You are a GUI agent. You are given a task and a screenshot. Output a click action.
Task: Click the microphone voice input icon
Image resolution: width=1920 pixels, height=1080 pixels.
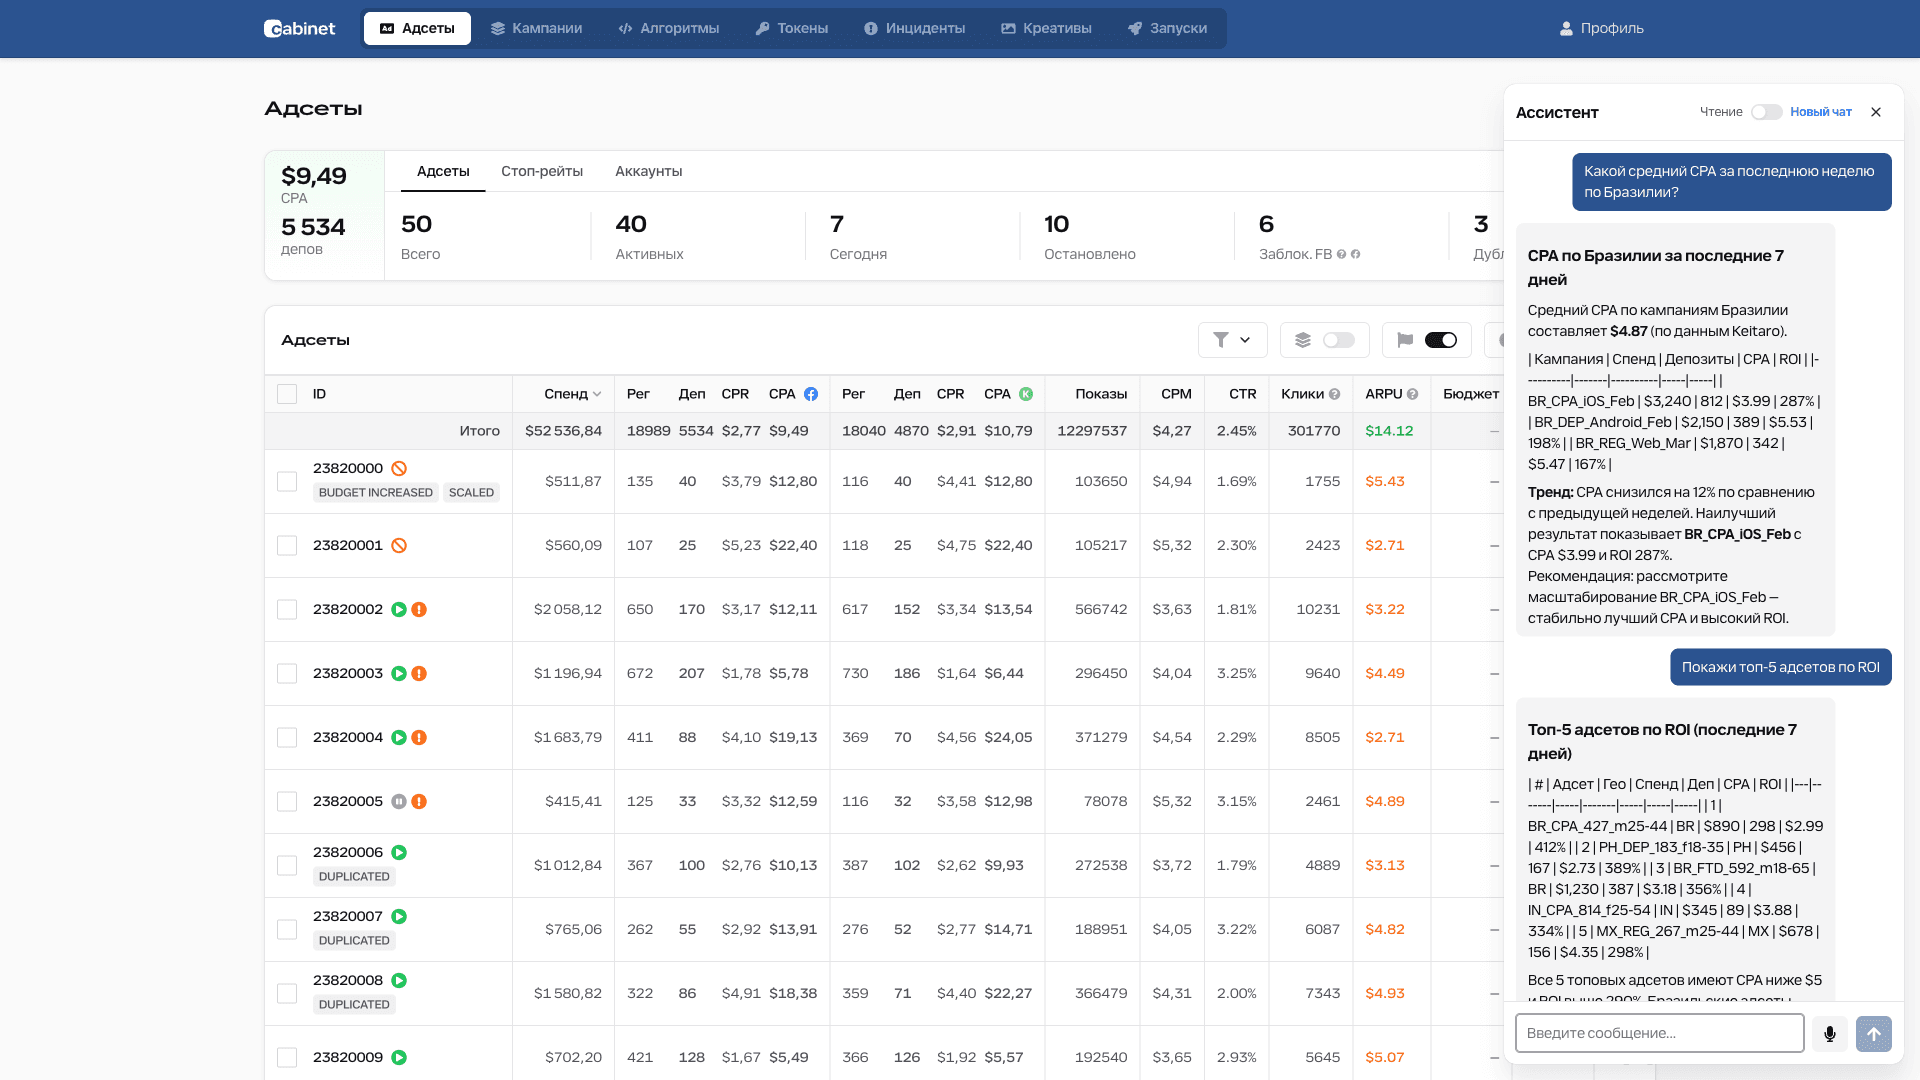click(1829, 1034)
